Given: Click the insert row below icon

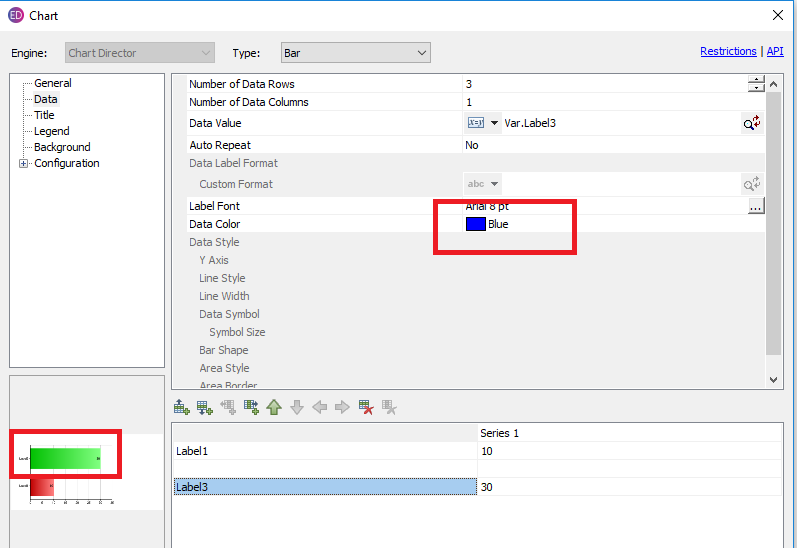Looking at the screenshot, I should click(205, 407).
